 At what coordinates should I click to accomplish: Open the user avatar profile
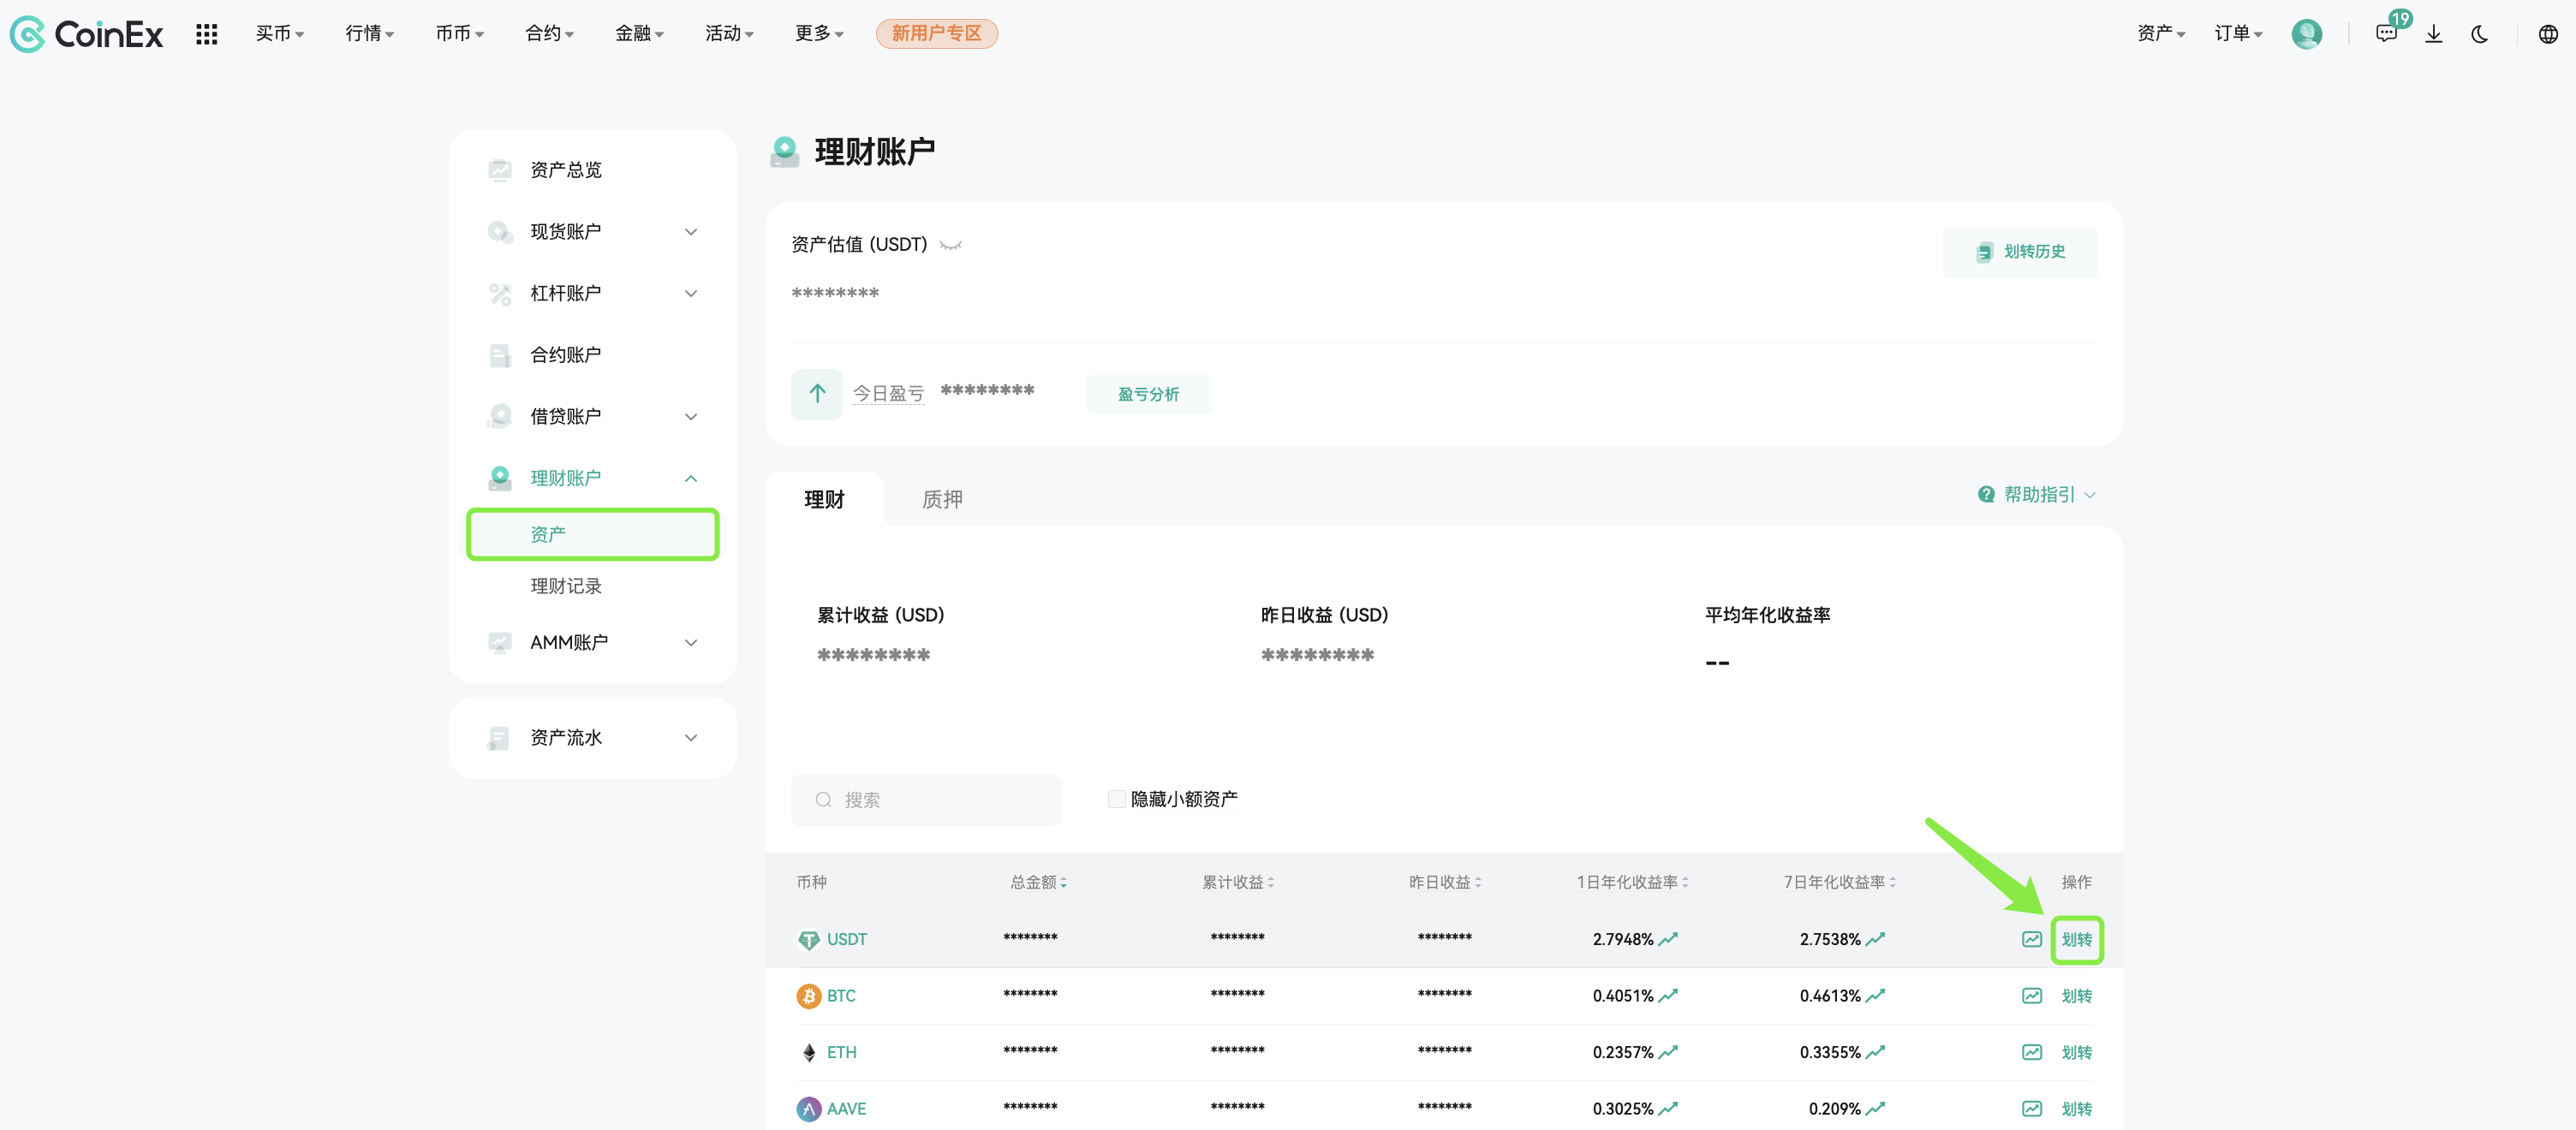click(2306, 34)
